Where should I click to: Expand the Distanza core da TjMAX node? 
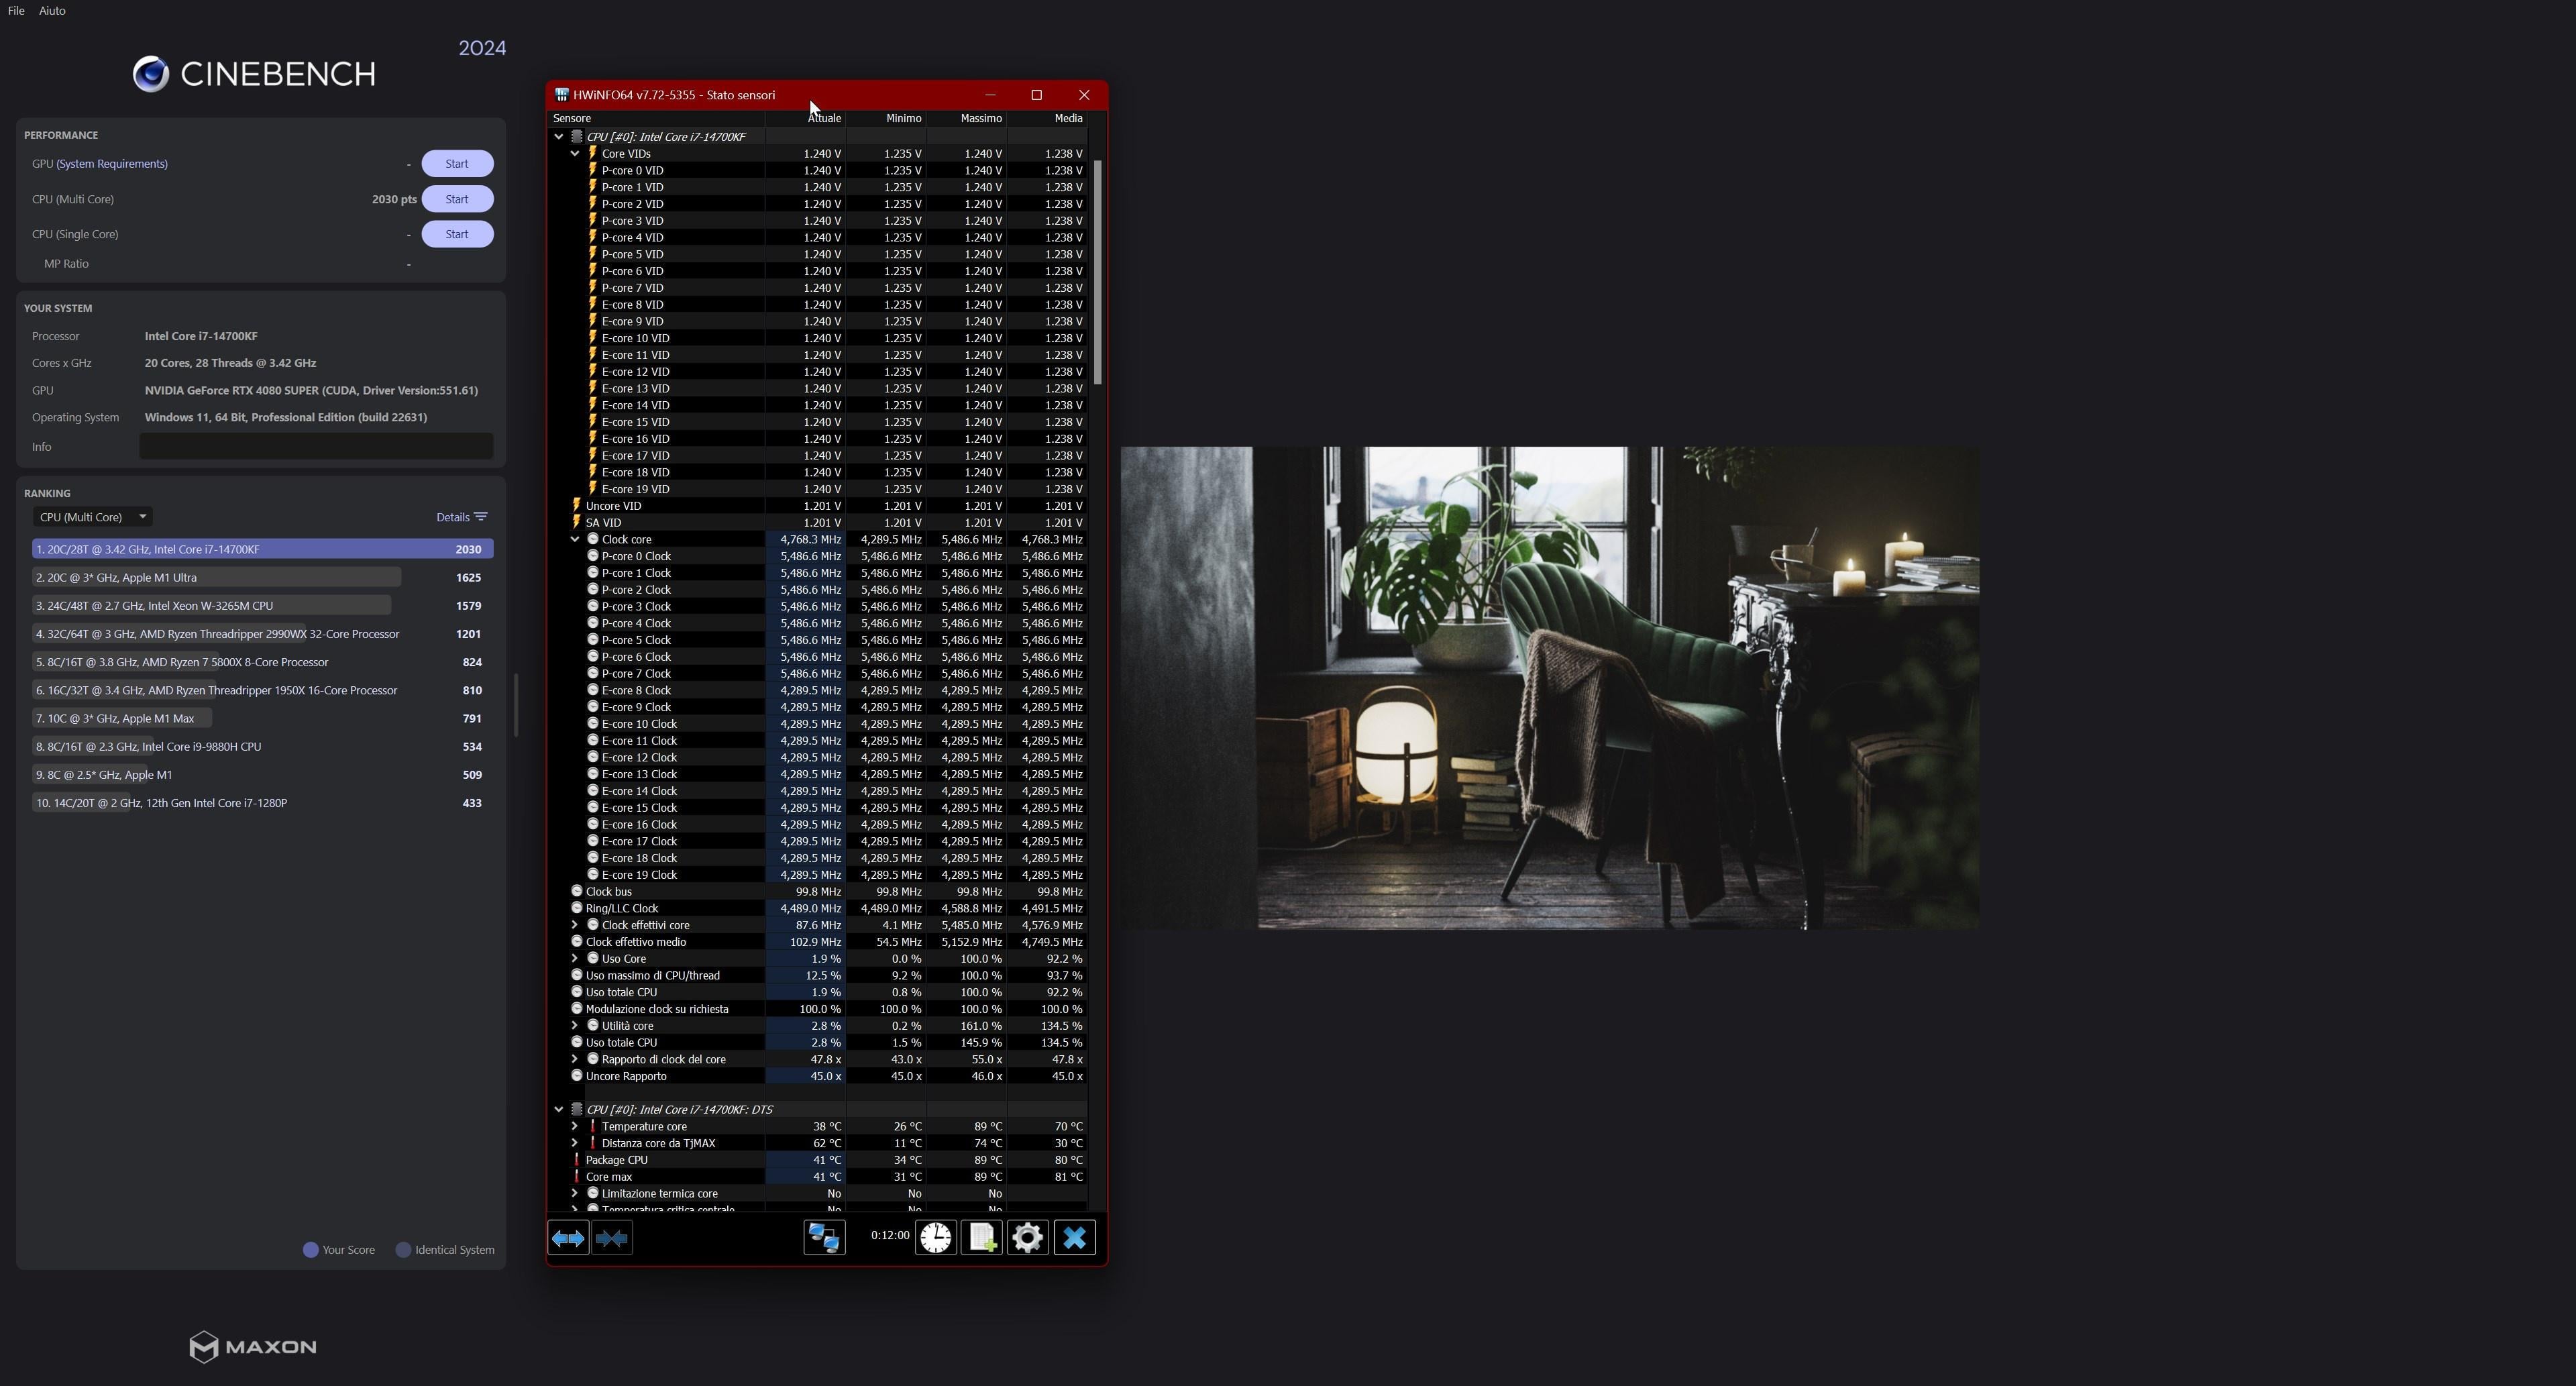click(x=575, y=1143)
